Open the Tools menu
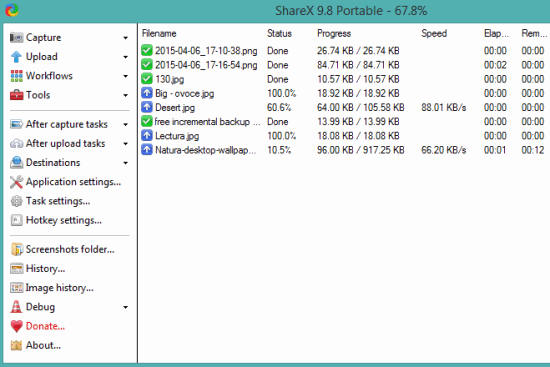Image resolution: width=550 pixels, height=367 pixels. [38, 95]
